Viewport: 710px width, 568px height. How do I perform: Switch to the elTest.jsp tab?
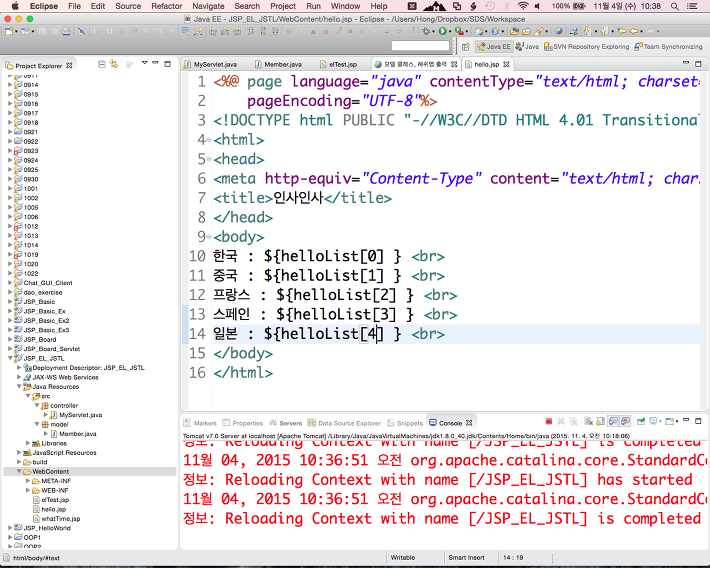(x=339, y=64)
